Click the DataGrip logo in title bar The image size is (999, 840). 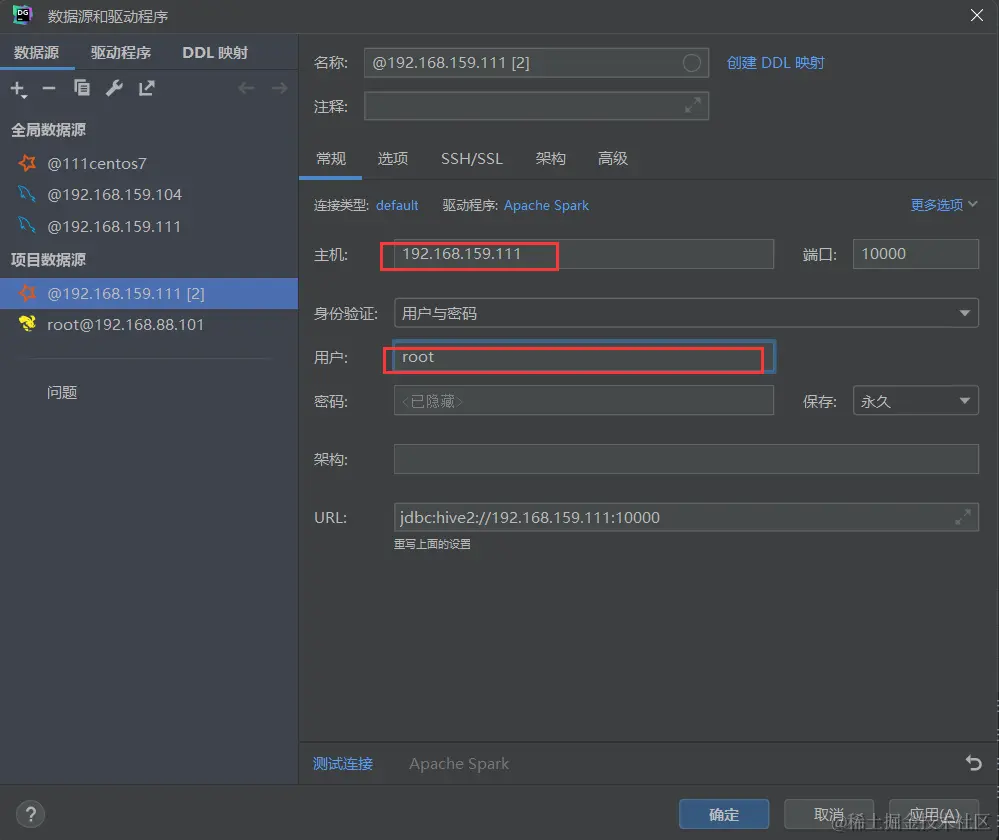[22, 15]
